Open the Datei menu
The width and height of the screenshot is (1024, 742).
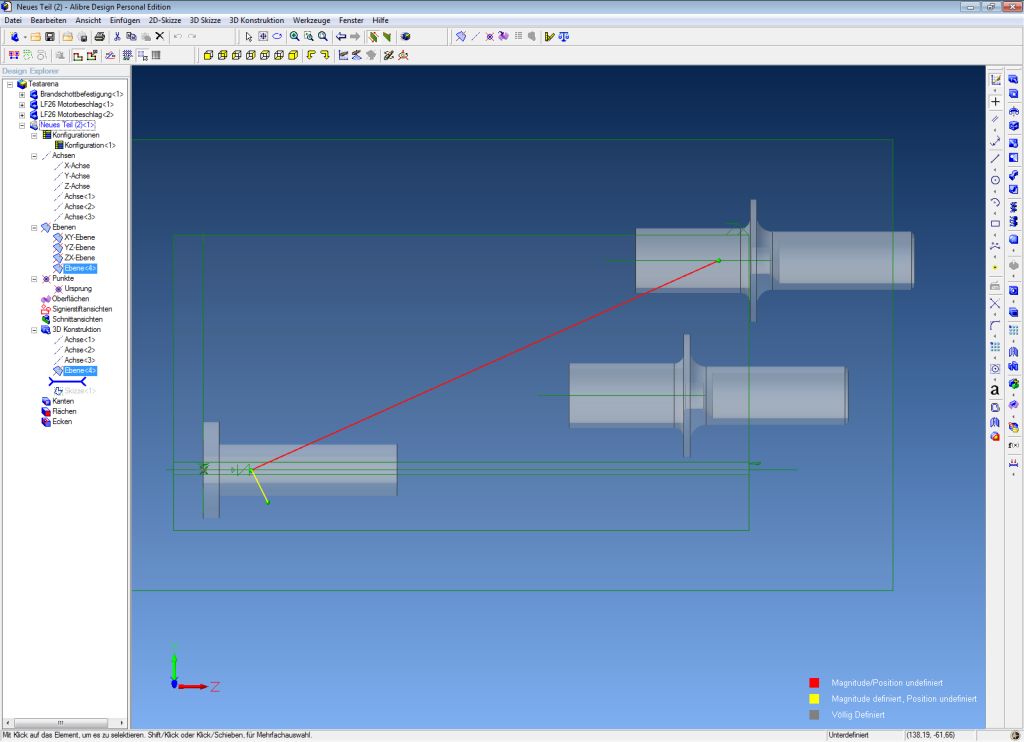pos(13,20)
